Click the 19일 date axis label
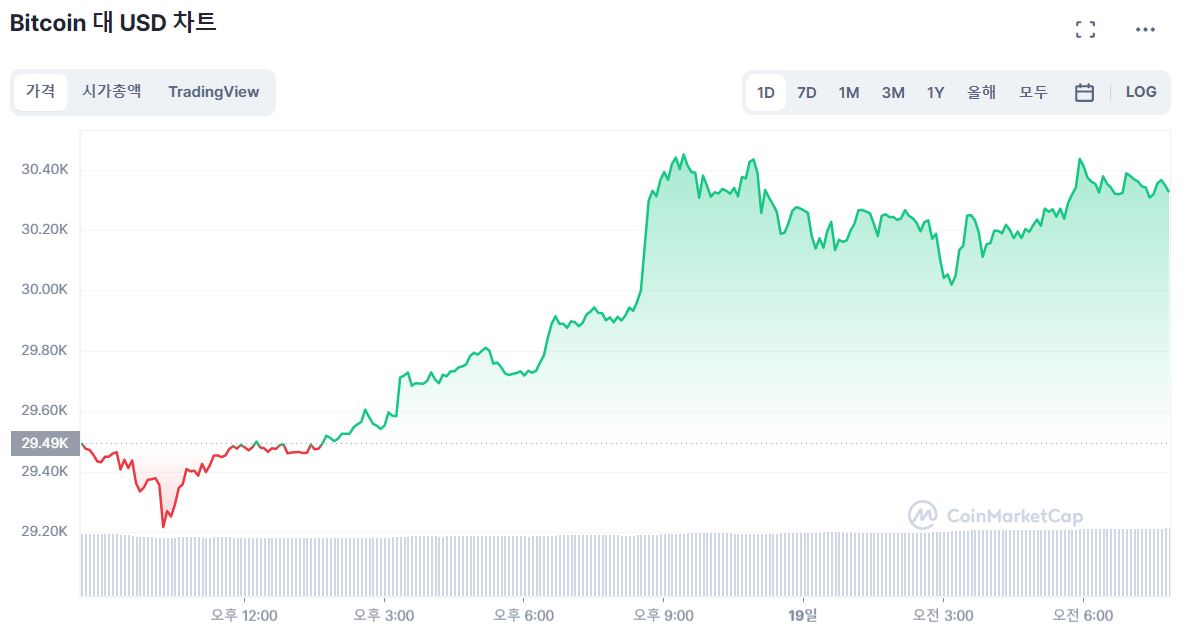Screen dimensions: 1185x627 pyautogui.click(x=803, y=615)
